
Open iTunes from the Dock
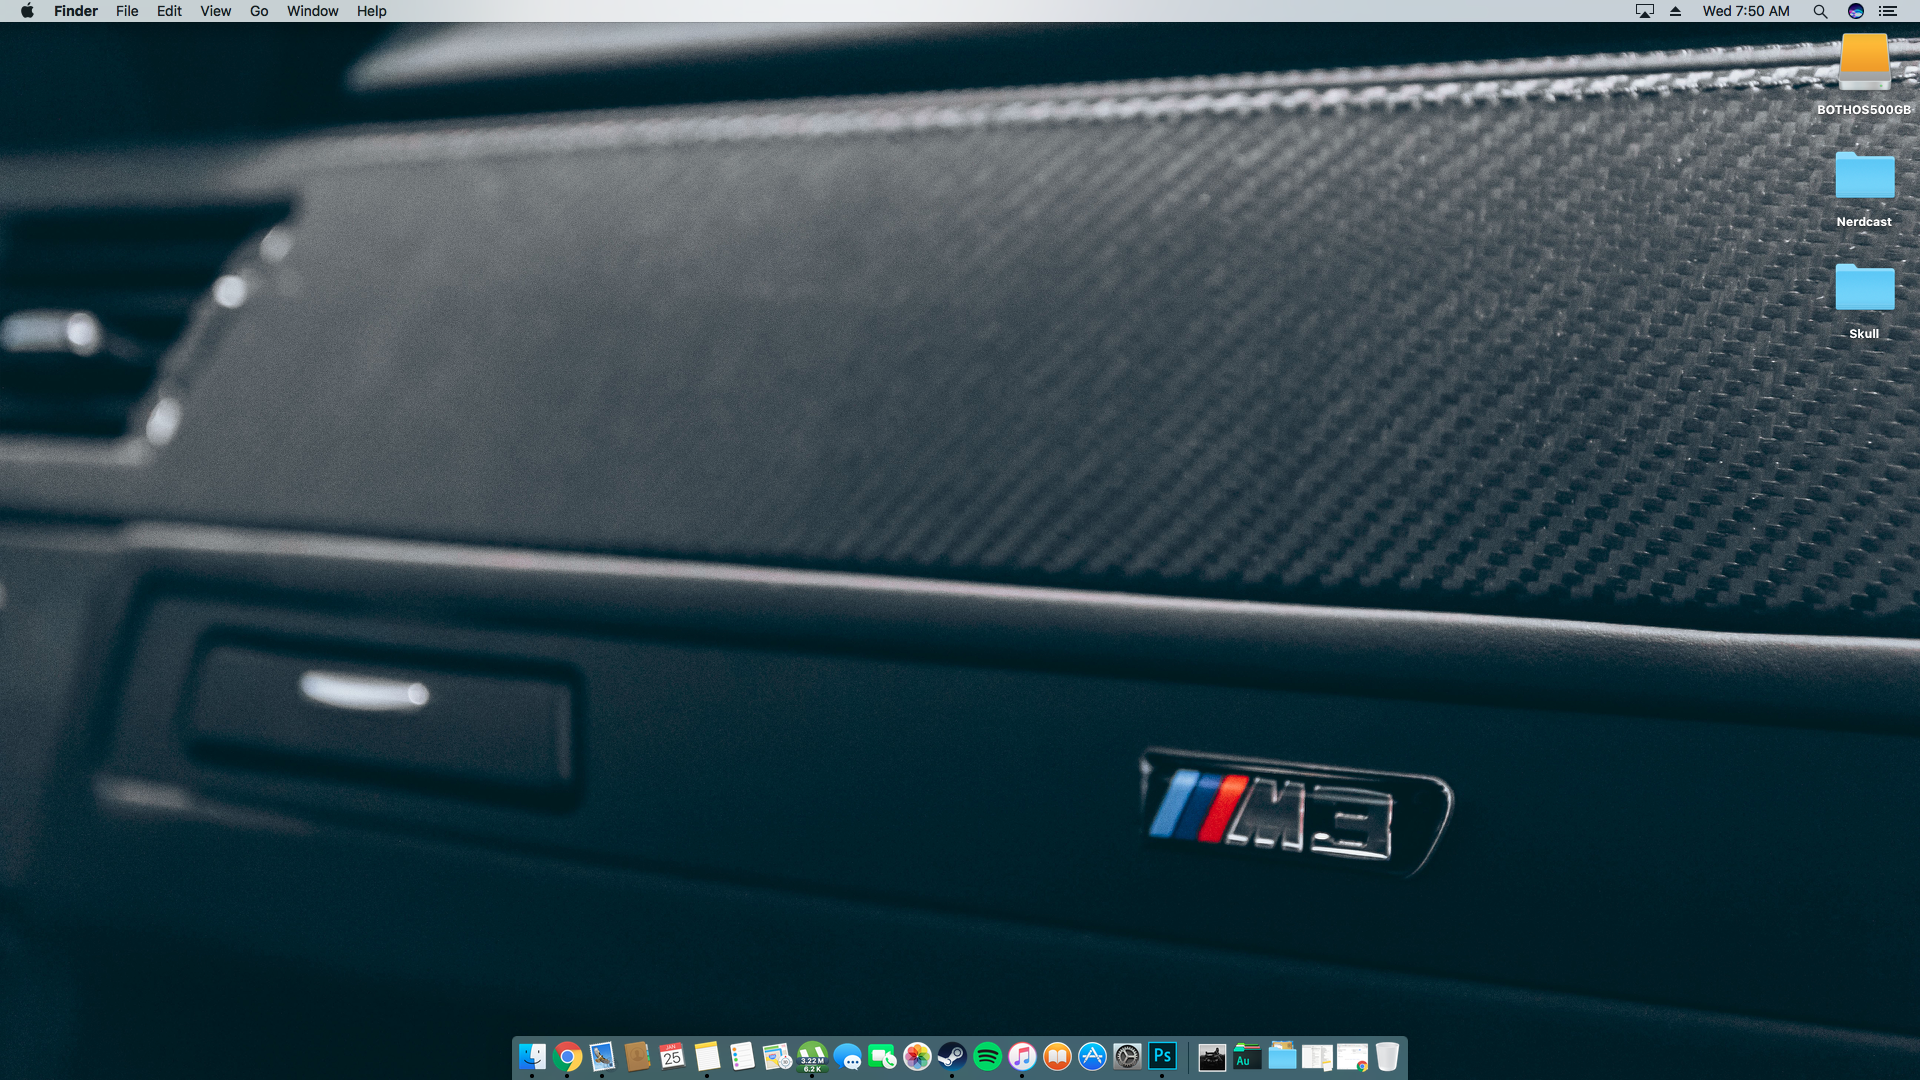[x=1022, y=1056]
